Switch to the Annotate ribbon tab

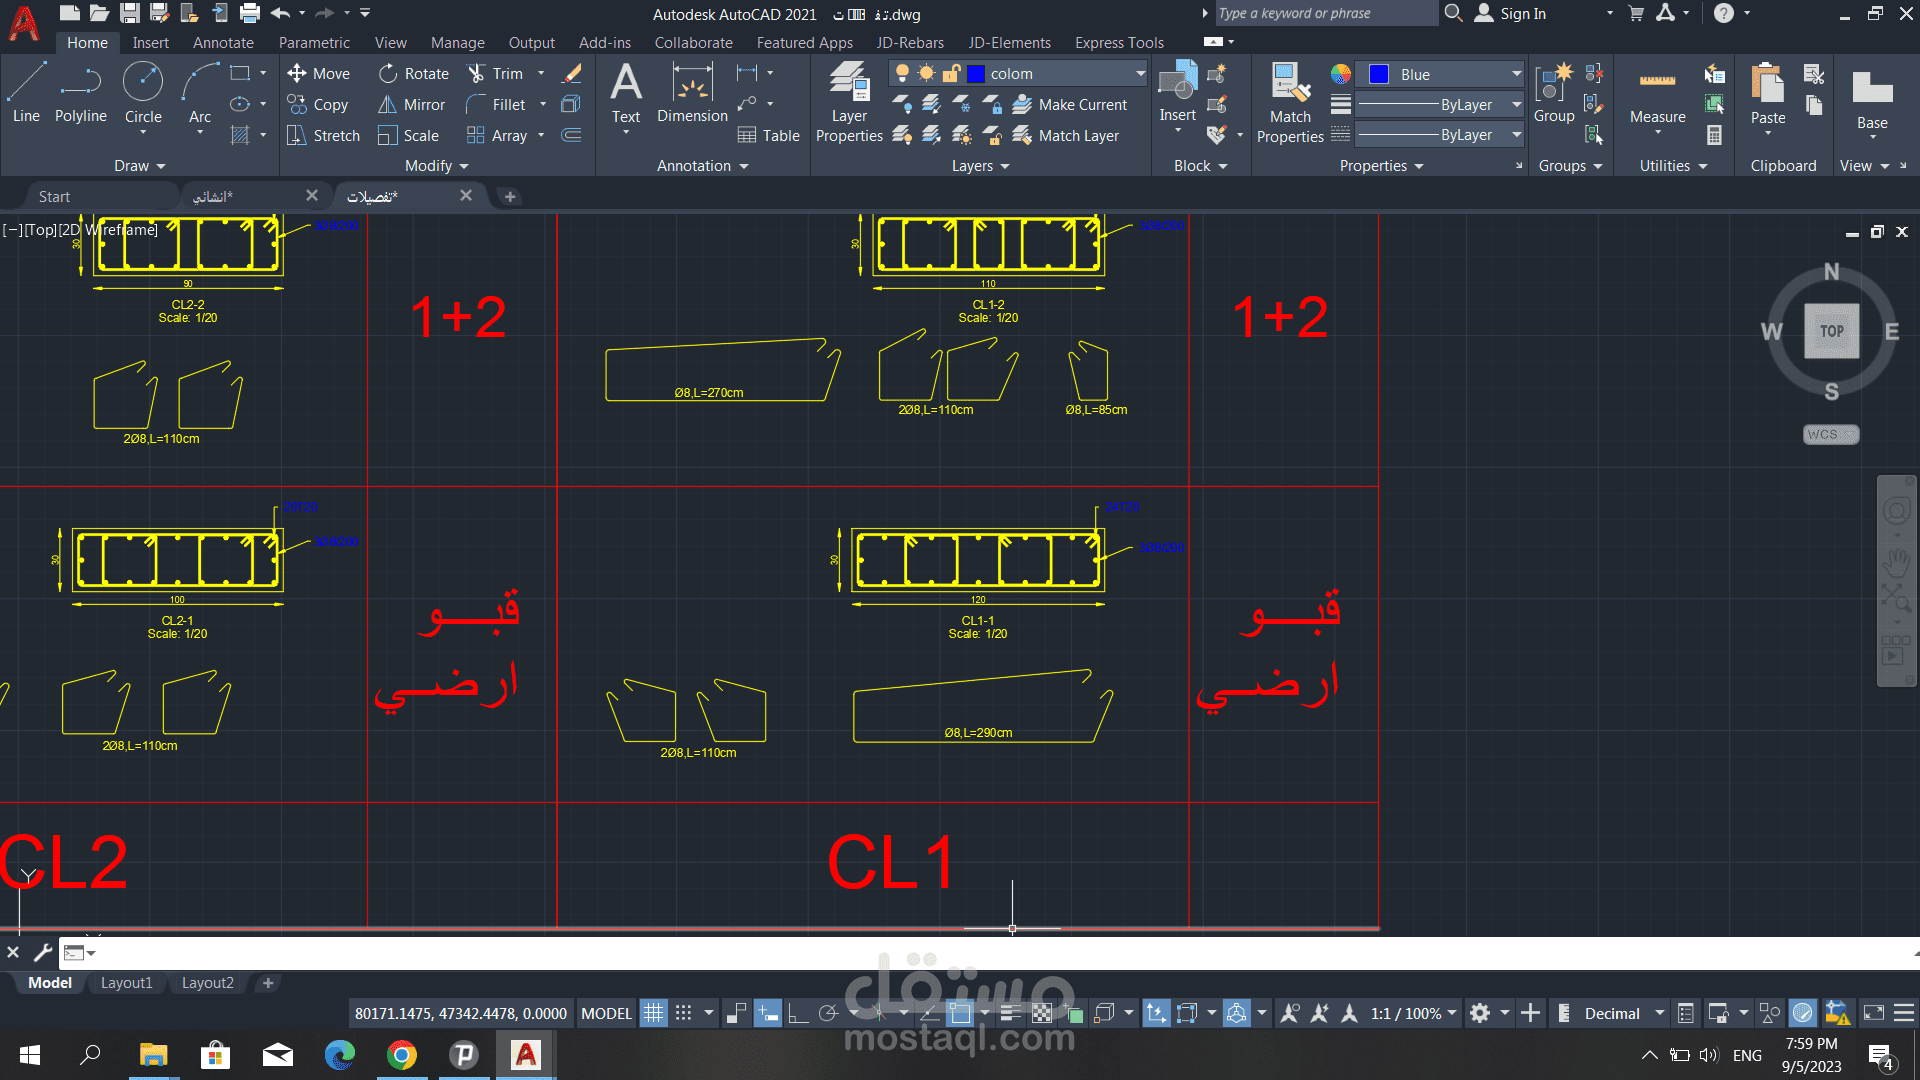[x=223, y=42]
